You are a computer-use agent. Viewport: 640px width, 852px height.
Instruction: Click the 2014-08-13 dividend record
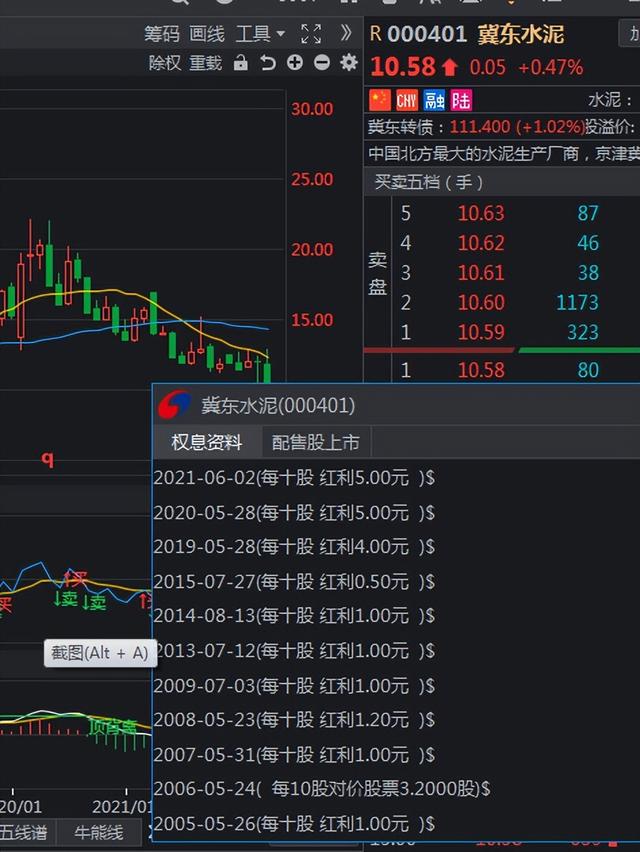point(294,616)
